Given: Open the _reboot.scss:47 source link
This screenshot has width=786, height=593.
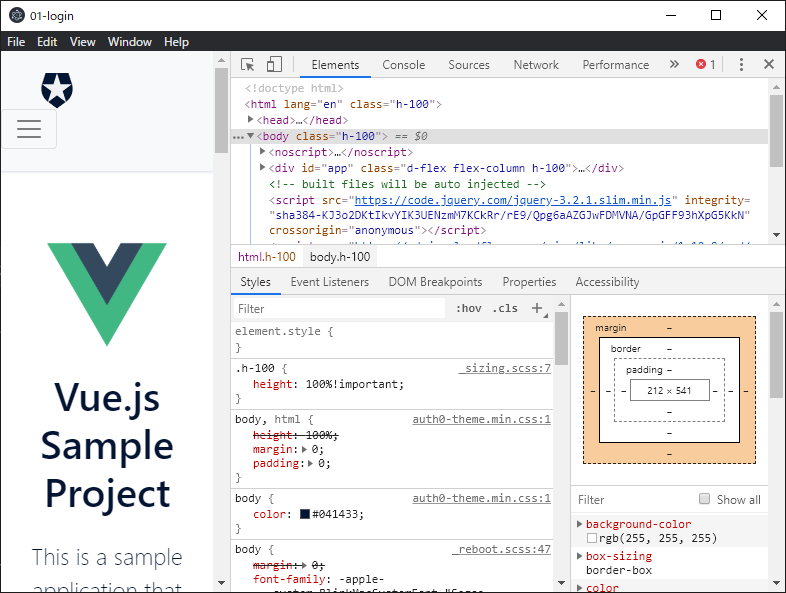Looking at the screenshot, I should pyautogui.click(x=502, y=549).
